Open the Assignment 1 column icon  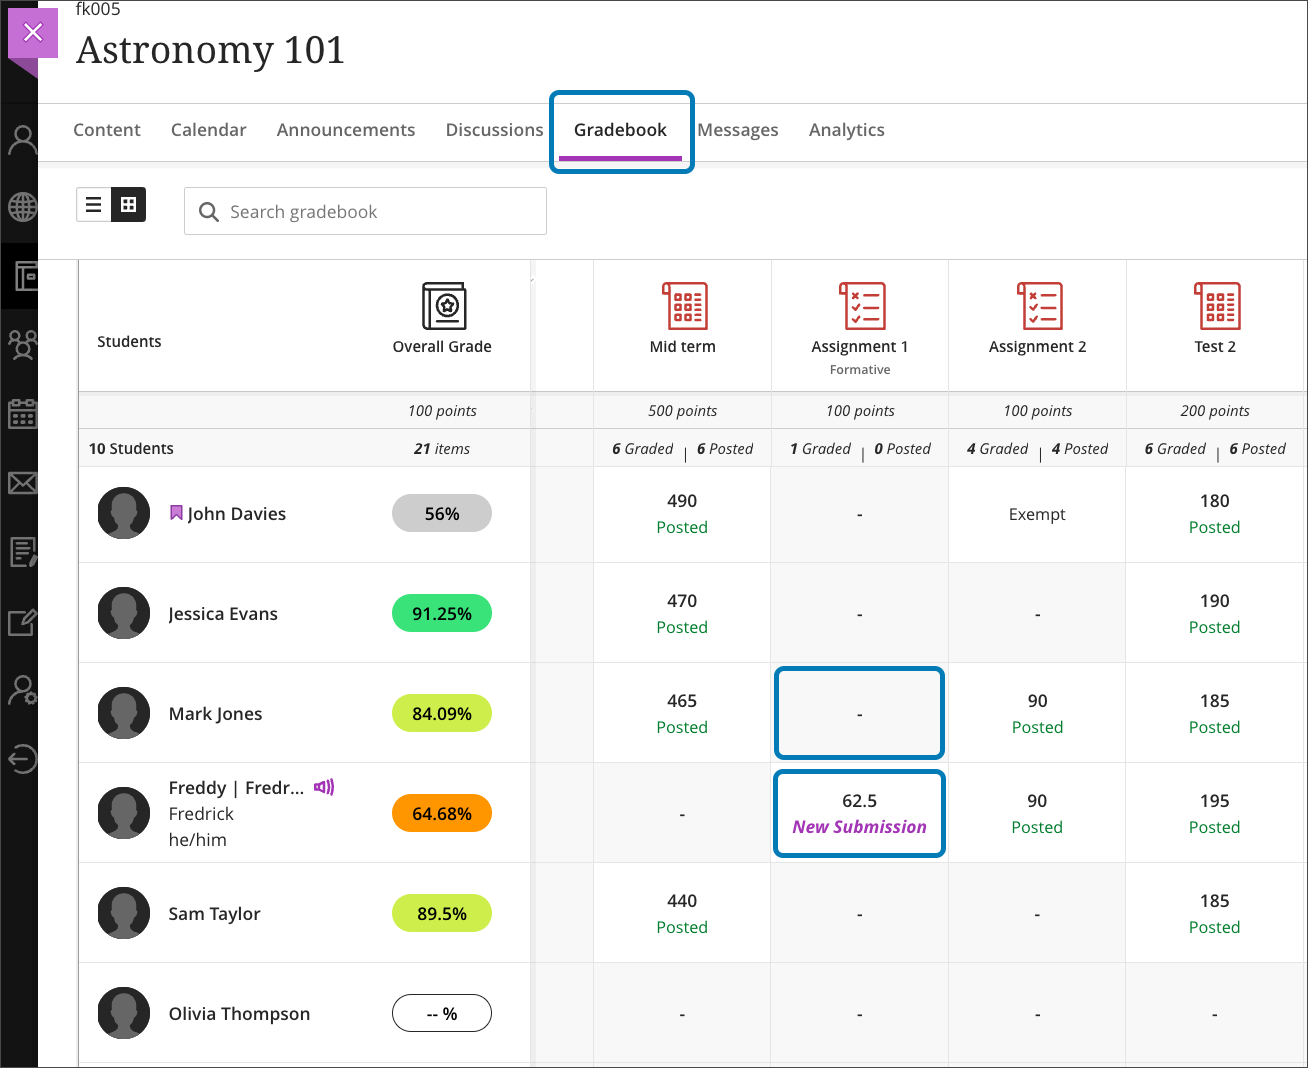point(860,306)
